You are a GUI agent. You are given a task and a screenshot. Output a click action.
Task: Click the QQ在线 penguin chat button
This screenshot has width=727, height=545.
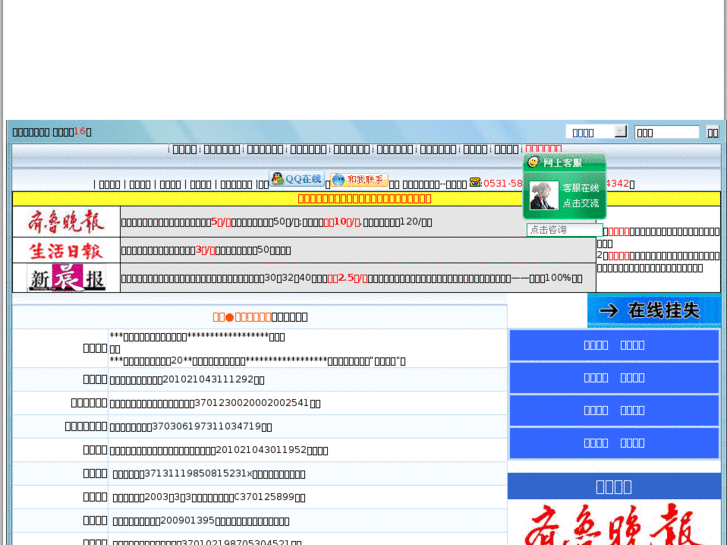pyautogui.click(x=297, y=179)
